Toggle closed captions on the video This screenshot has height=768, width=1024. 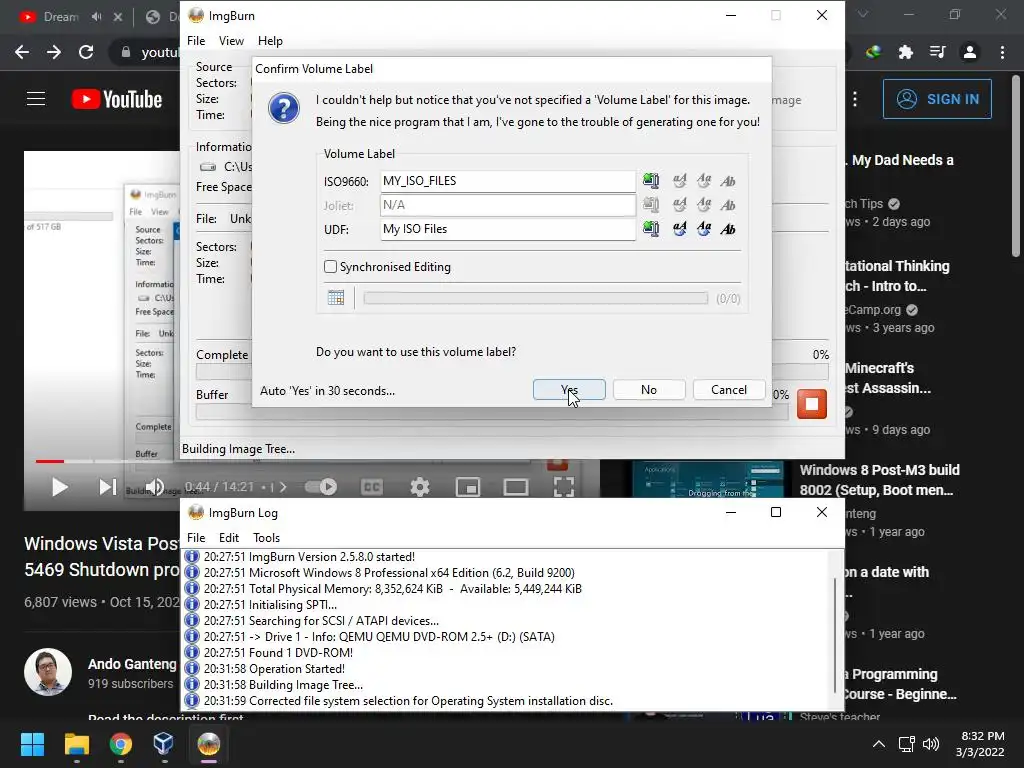372,487
